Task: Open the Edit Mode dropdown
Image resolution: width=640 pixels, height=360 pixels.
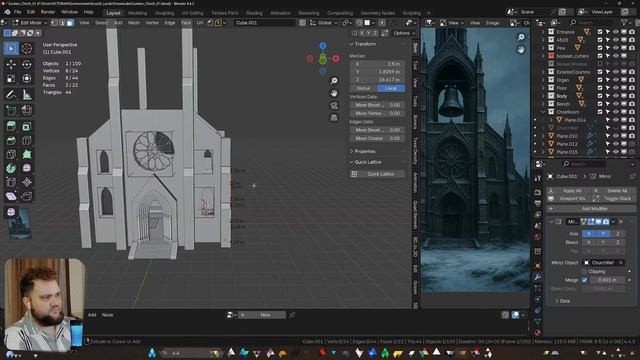Action: pyautogui.click(x=31, y=23)
